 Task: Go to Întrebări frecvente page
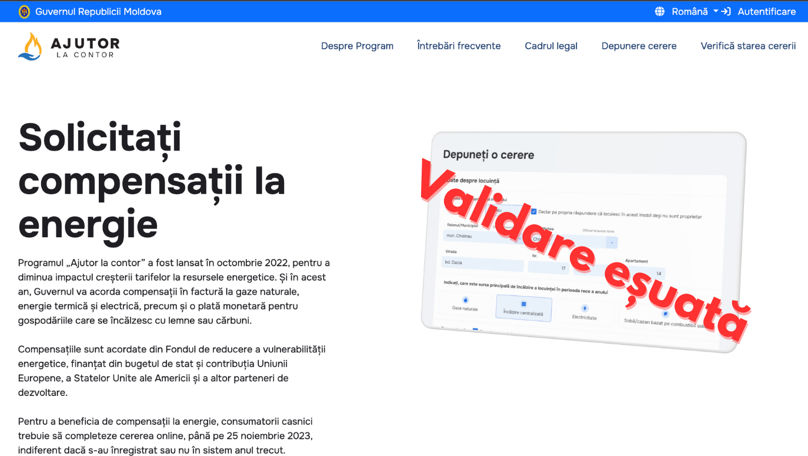pos(459,46)
